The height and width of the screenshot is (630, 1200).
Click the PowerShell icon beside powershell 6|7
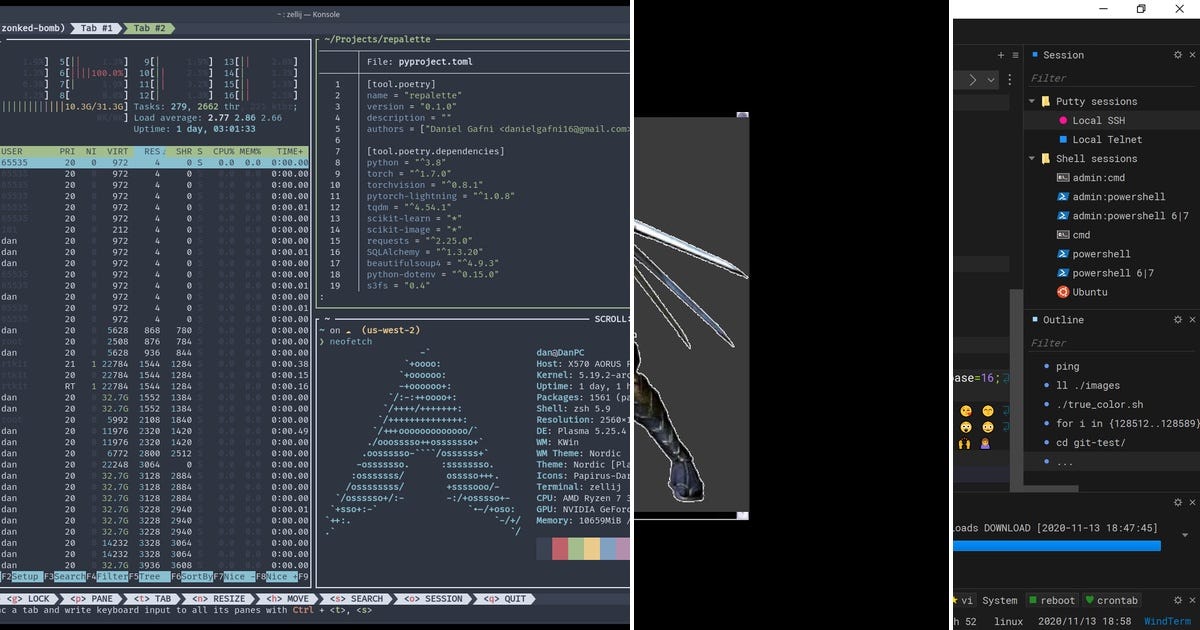click(1063, 273)
